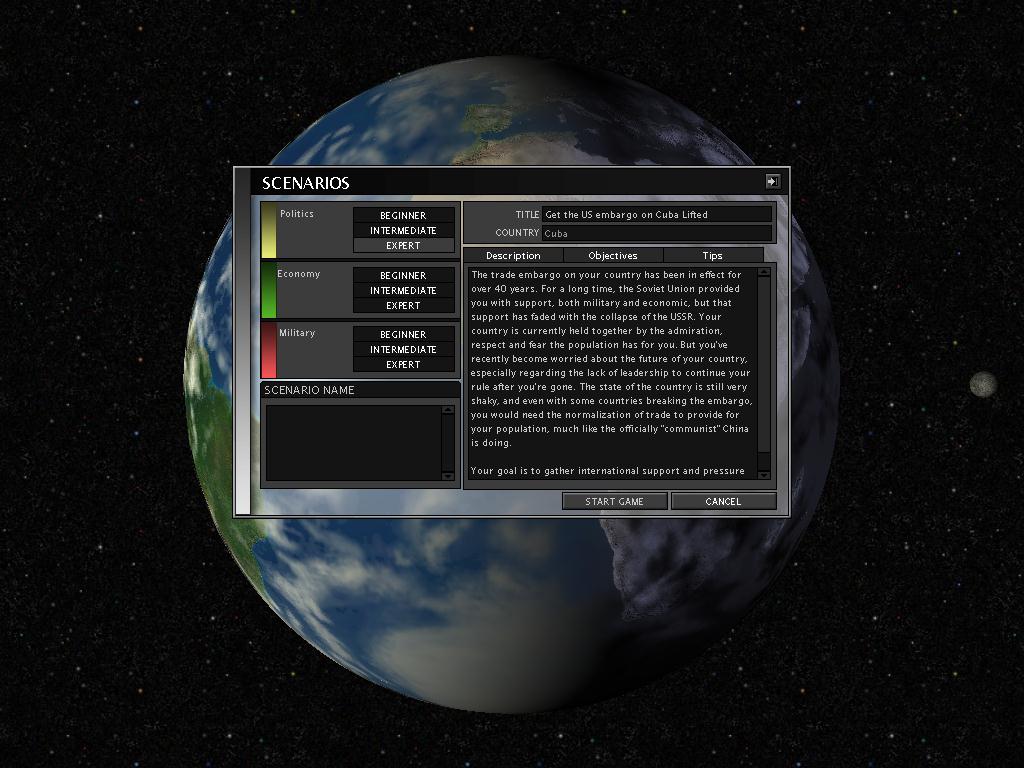Select Military Intermediate difficulty
Screen dimensions: 1024x768
pyautogui.click(x=404, y=349)
